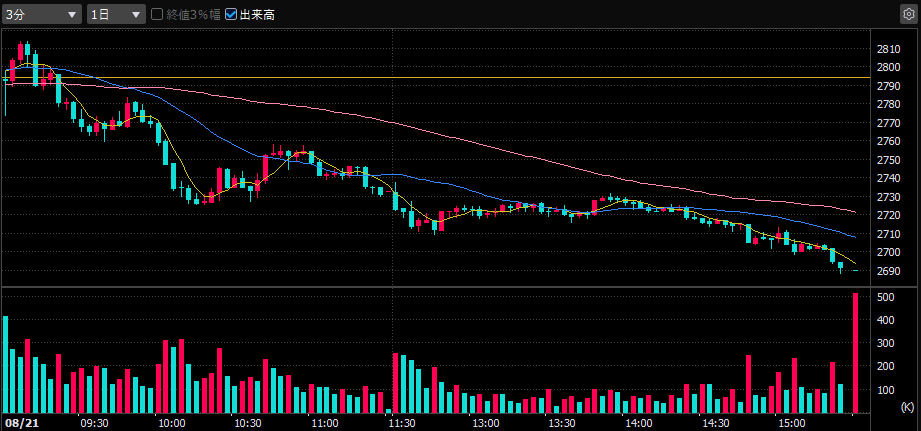The image size is (921, 431).
Task: Click the 2750 price axis label
Action: [x=889, y=160]
